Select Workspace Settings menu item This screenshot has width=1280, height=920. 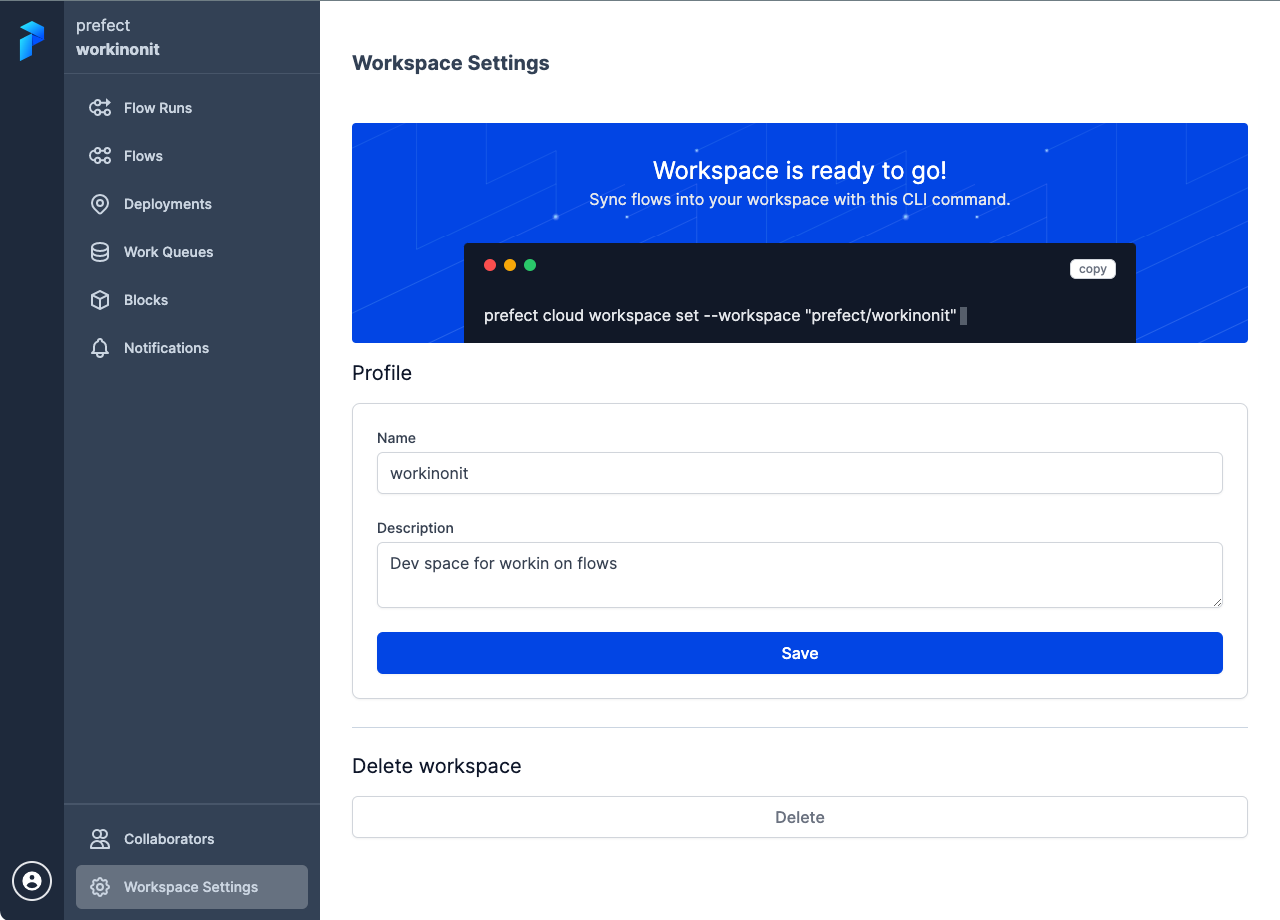(x=192, y=887)
